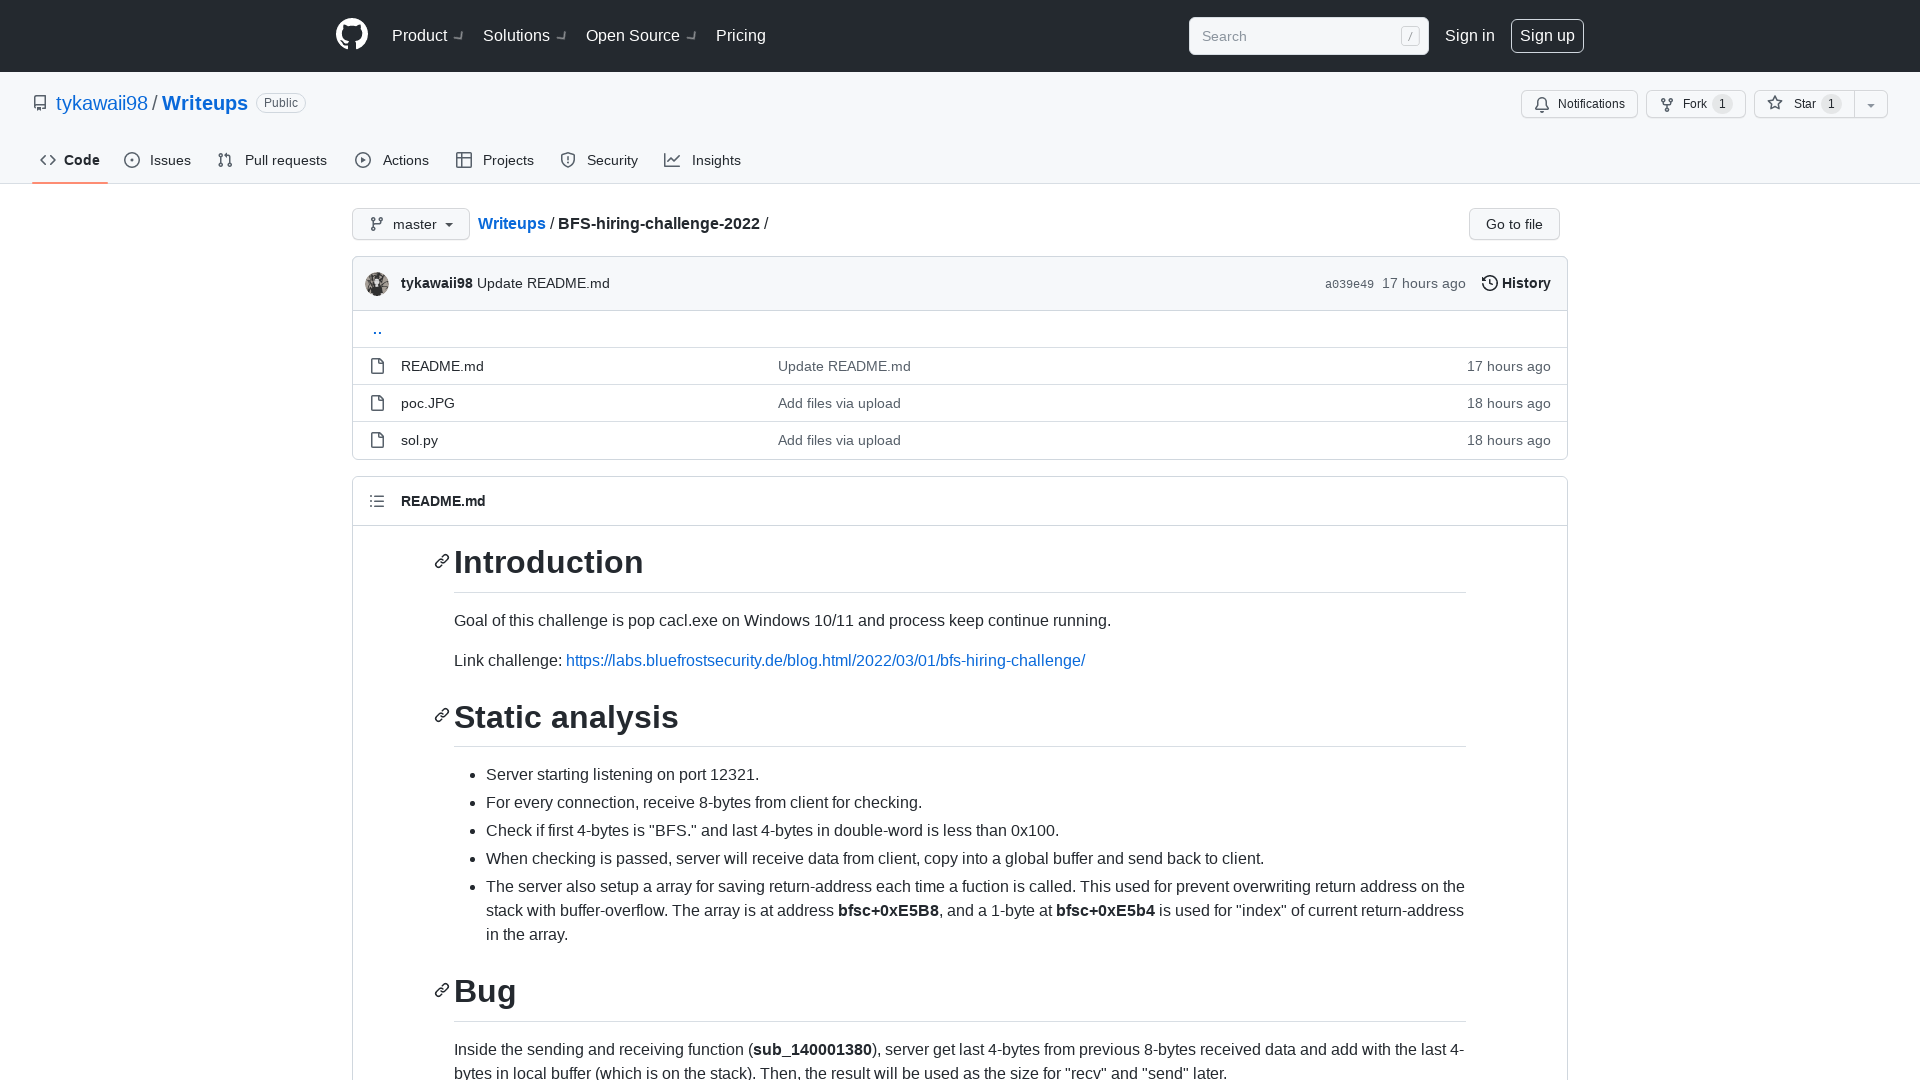Click the Star icon to star the repo
The width and height of the screenshot is (1920, 1080).
tap(1775, 104)
